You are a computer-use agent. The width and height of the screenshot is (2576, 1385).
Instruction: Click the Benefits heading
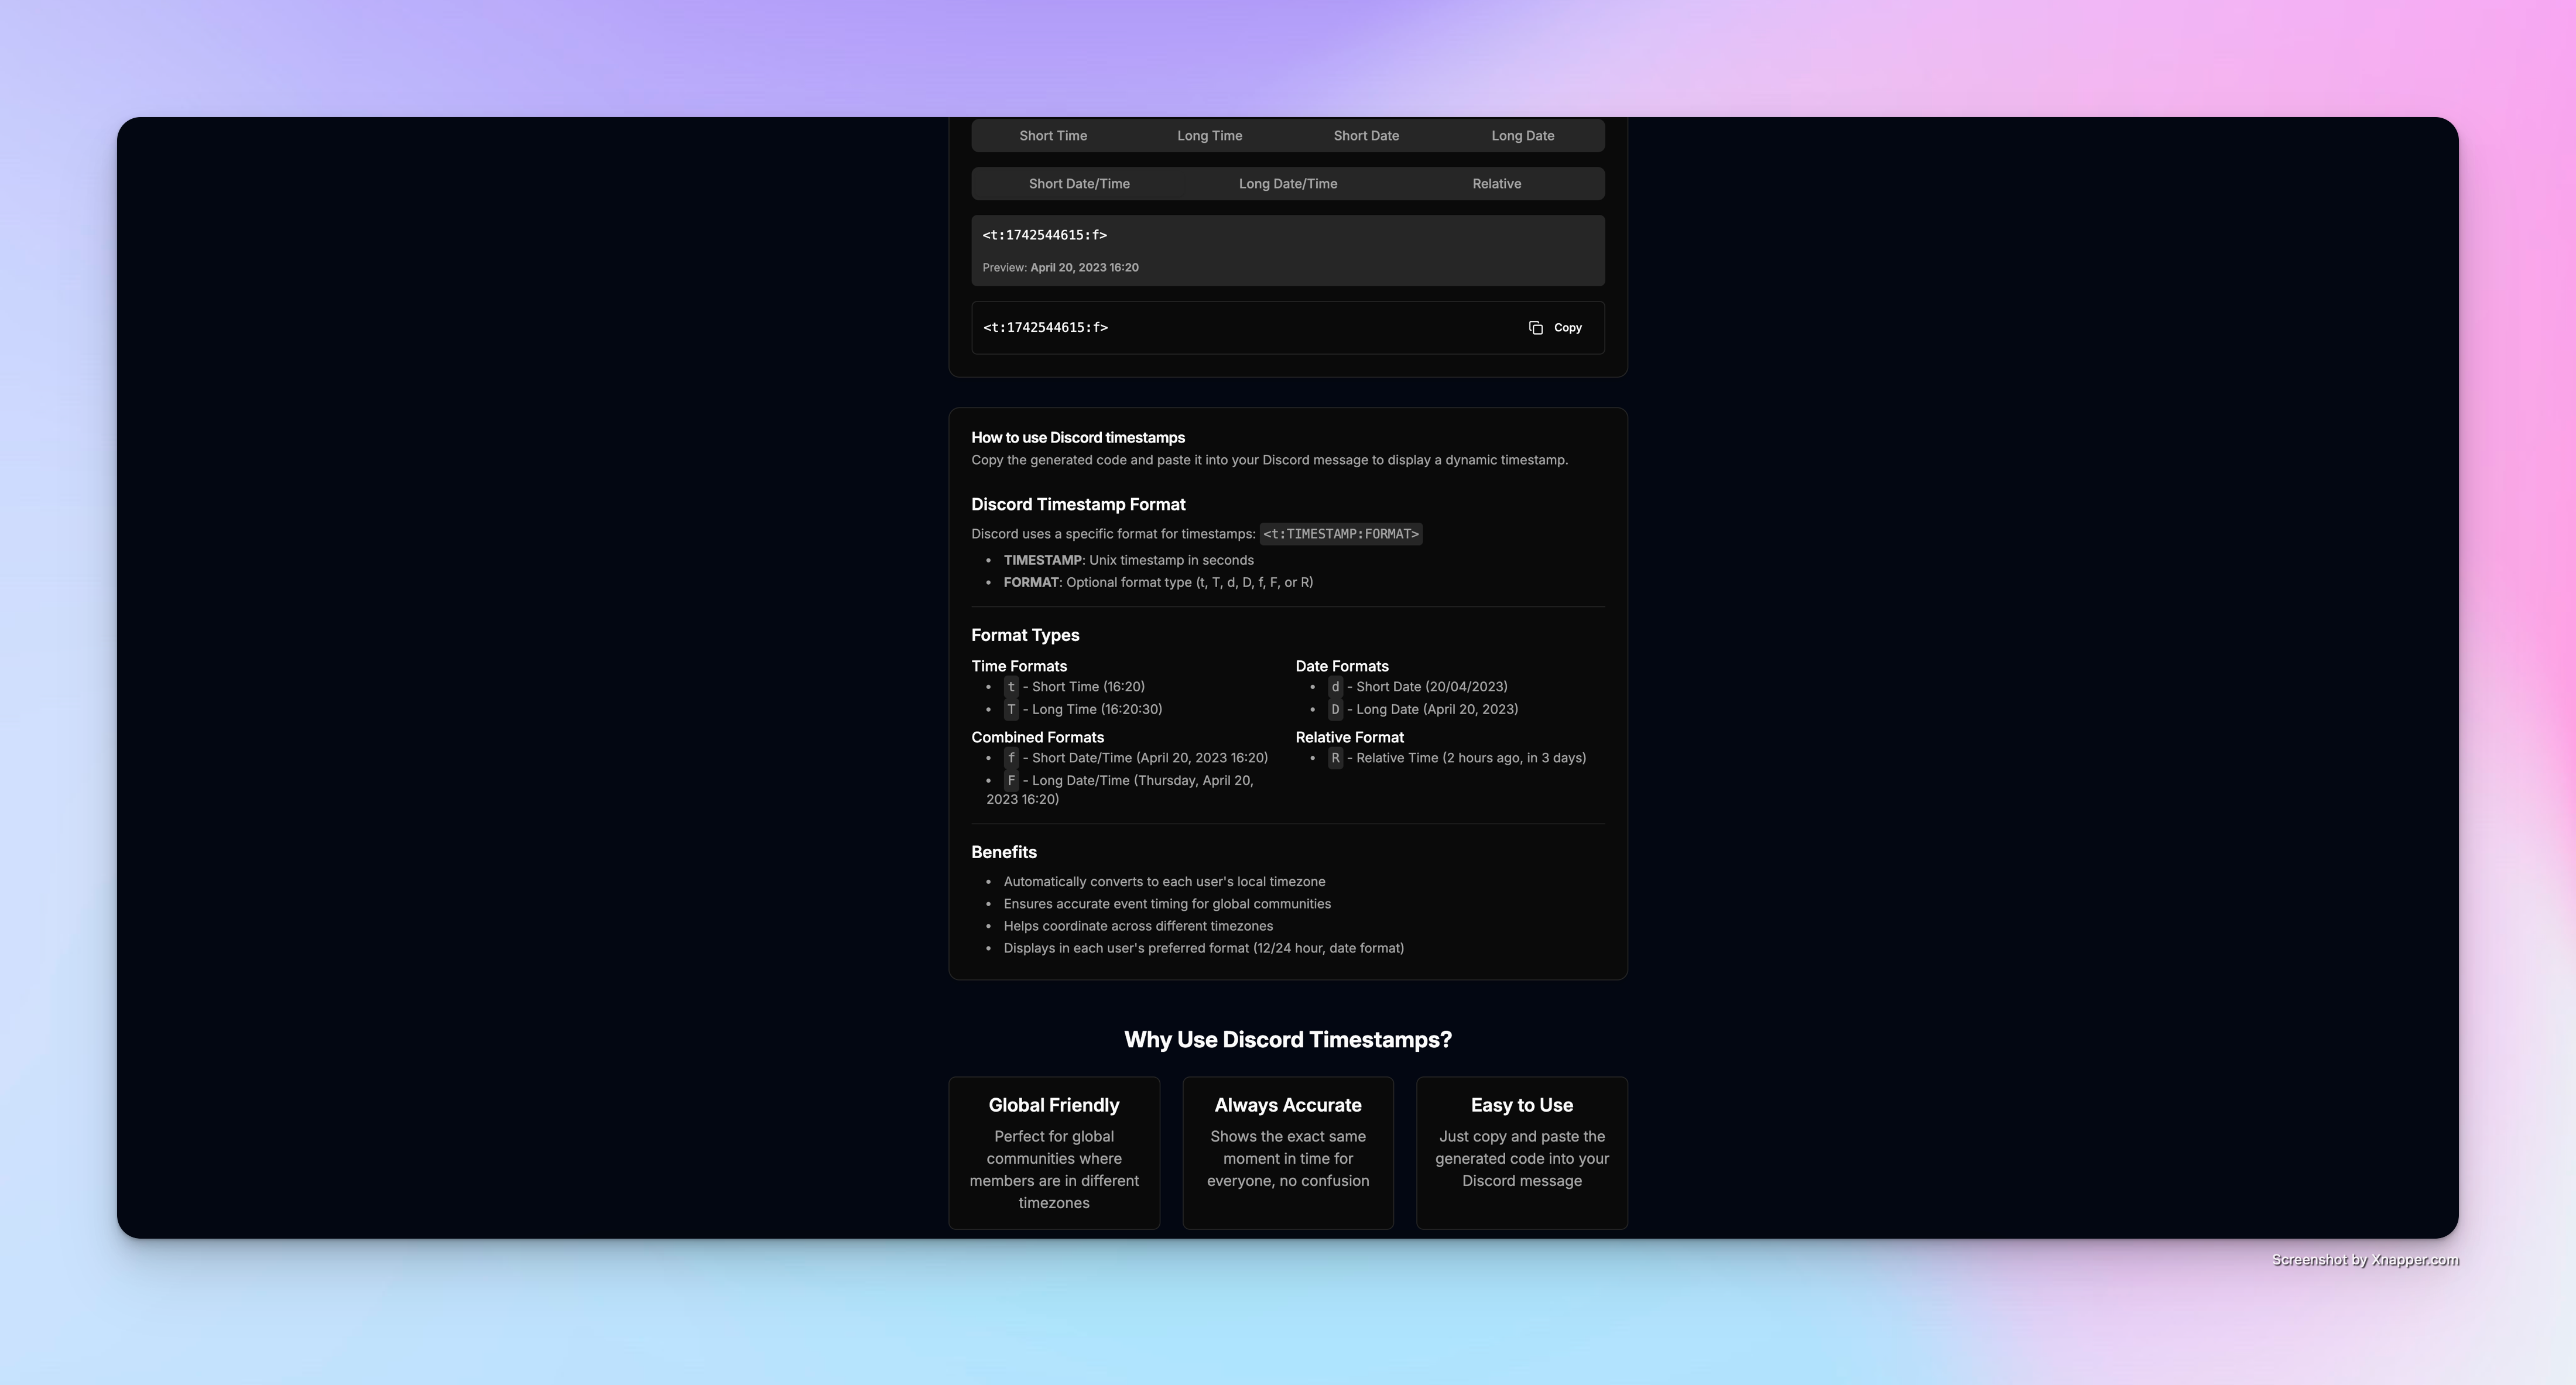(1004, 853)
